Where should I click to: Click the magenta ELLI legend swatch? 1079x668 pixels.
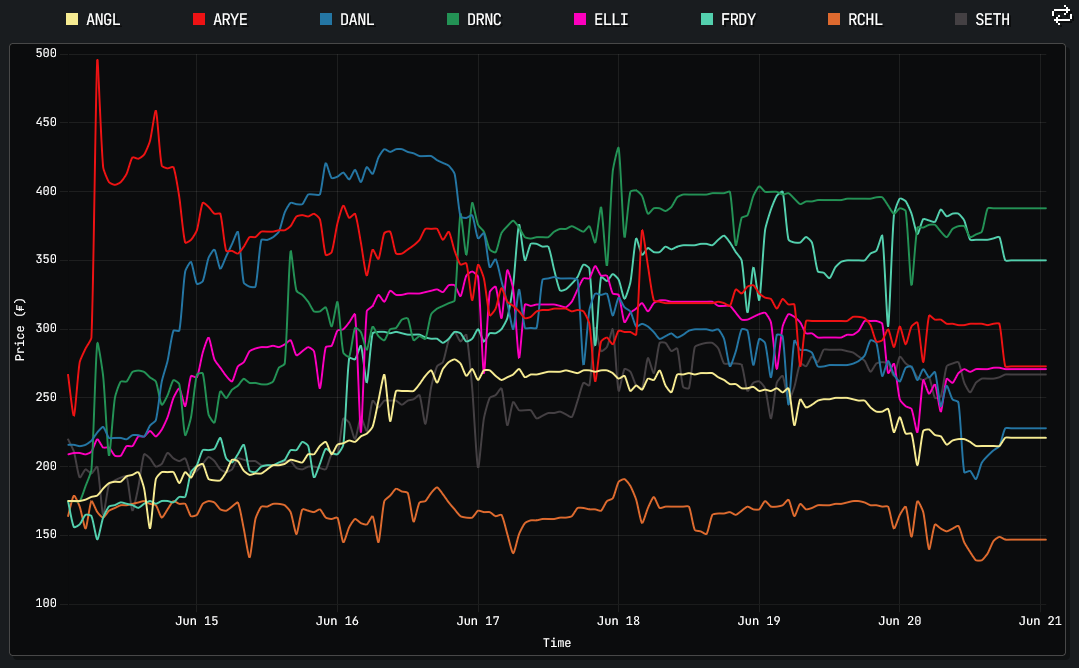click(580, 19)
